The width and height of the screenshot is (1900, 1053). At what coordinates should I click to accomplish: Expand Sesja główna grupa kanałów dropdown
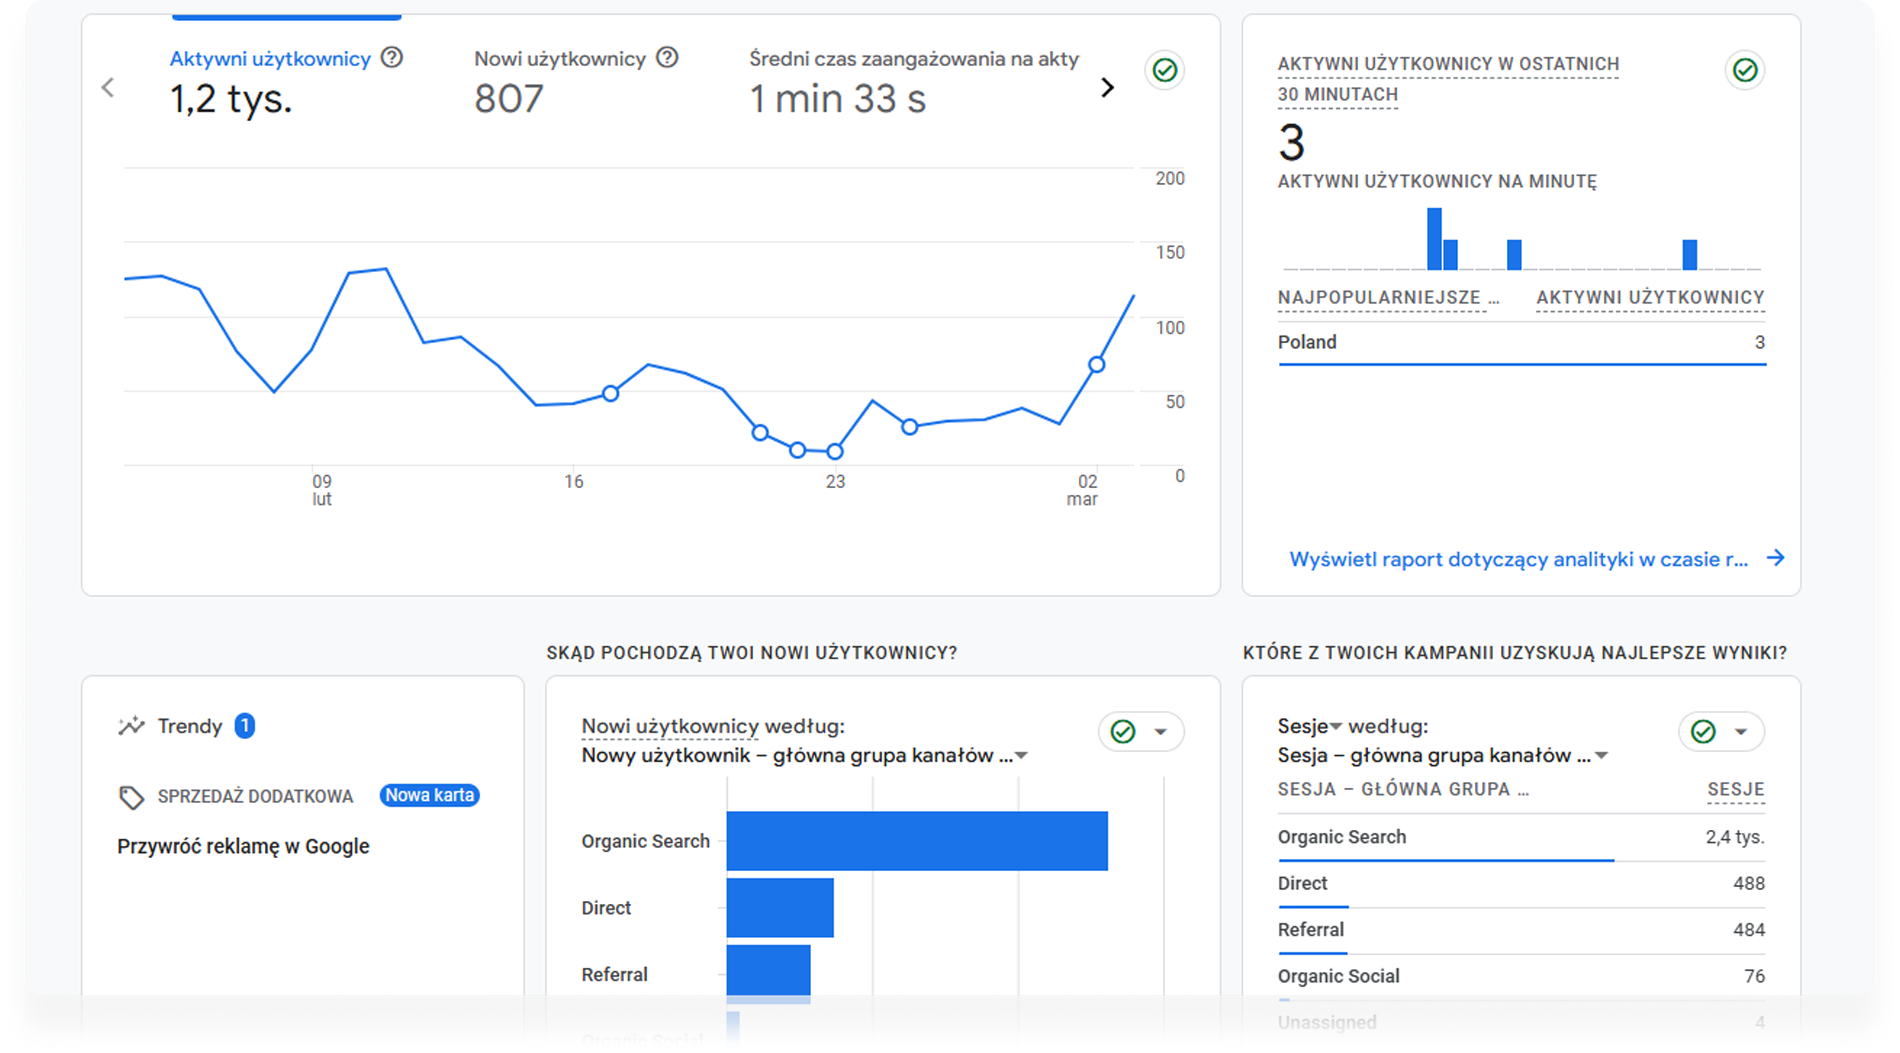(x=1601, y=756)
